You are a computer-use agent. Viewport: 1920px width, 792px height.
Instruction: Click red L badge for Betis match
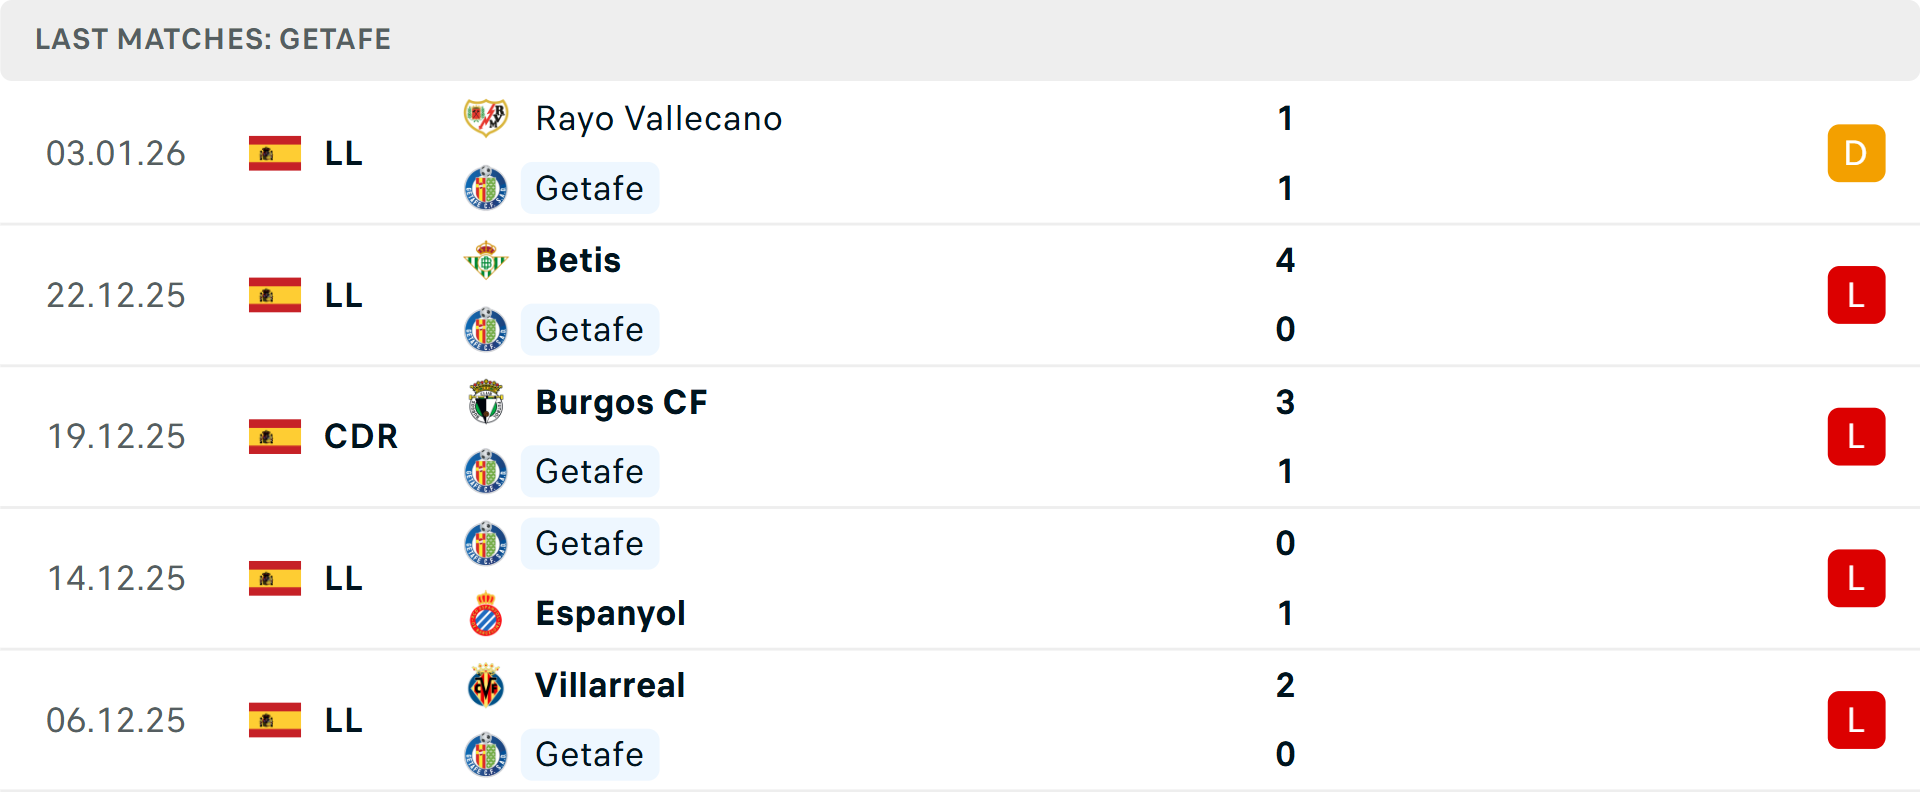pos(1856,295)
